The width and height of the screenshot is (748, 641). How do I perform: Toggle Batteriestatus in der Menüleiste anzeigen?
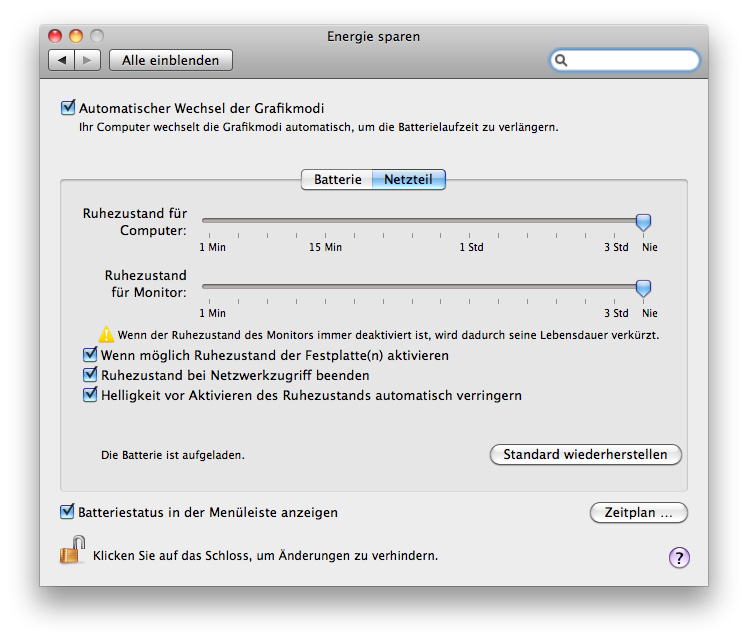pyautogui.click(x=67, y=511)
